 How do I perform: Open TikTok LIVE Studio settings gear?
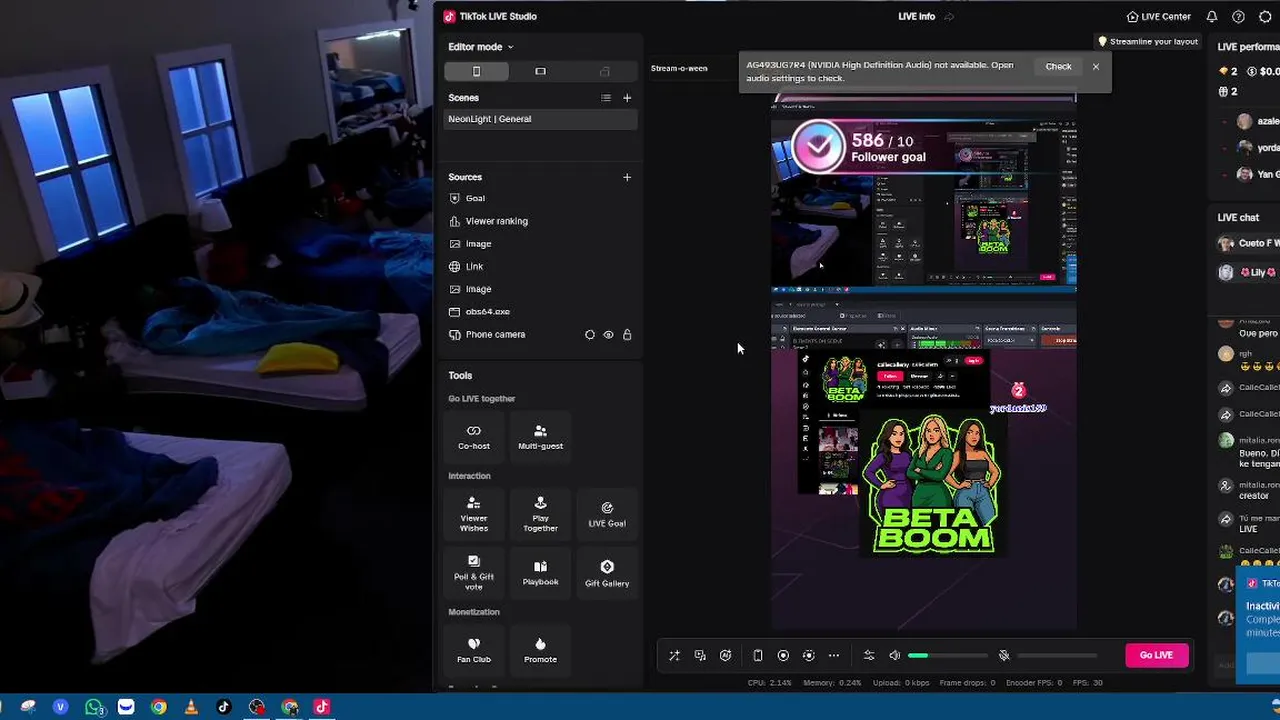click(x=1265, y=17)
